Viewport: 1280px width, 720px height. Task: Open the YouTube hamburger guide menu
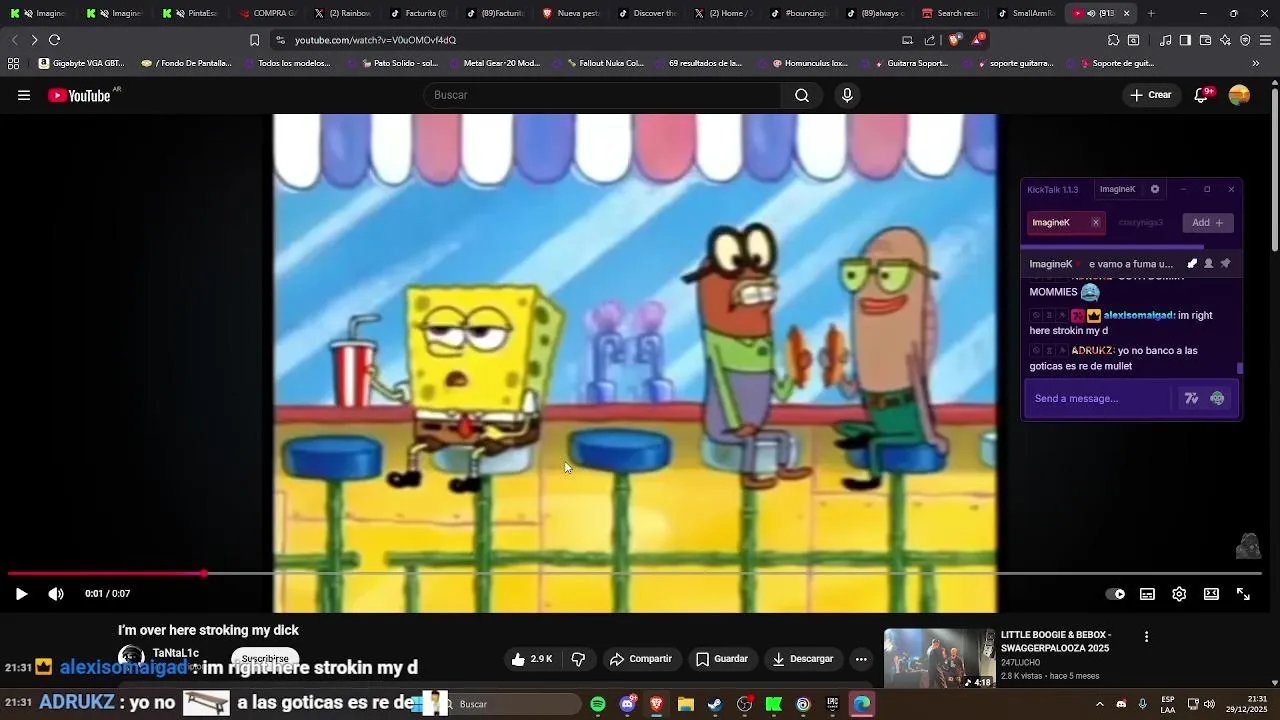(x=24, y=96)
